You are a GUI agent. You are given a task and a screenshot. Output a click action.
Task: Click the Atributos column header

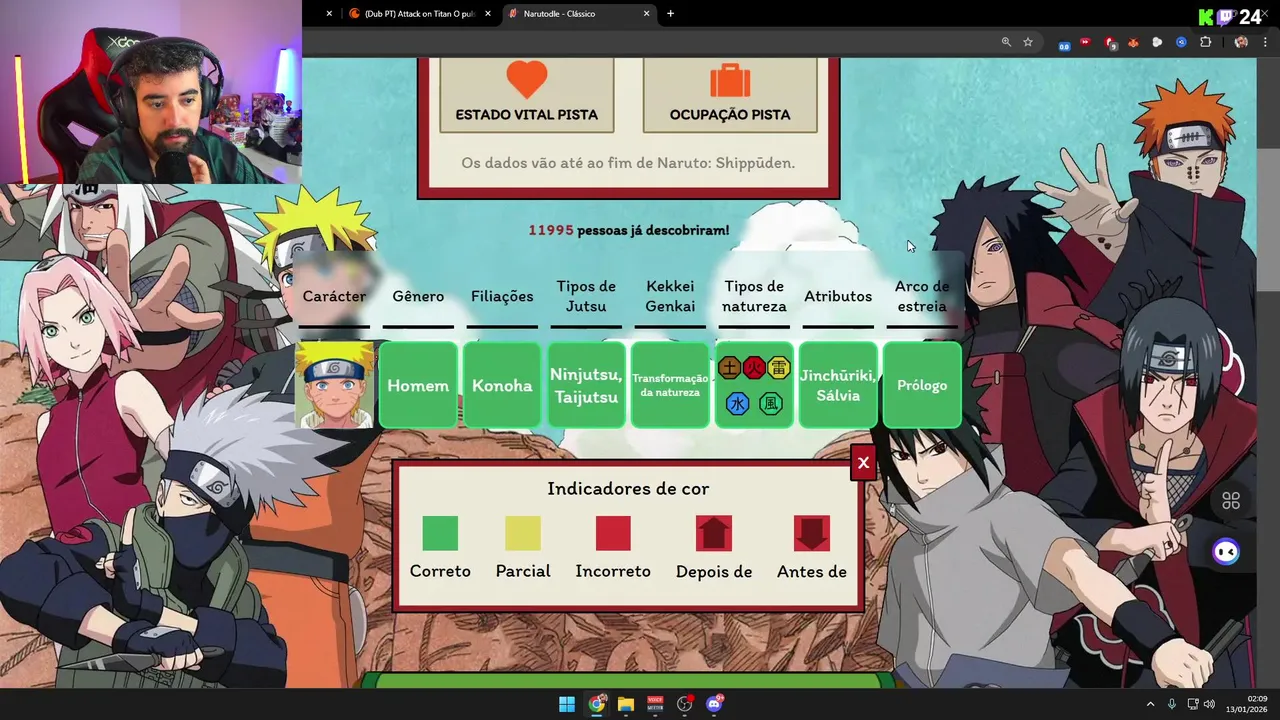(x=838, y=296)
